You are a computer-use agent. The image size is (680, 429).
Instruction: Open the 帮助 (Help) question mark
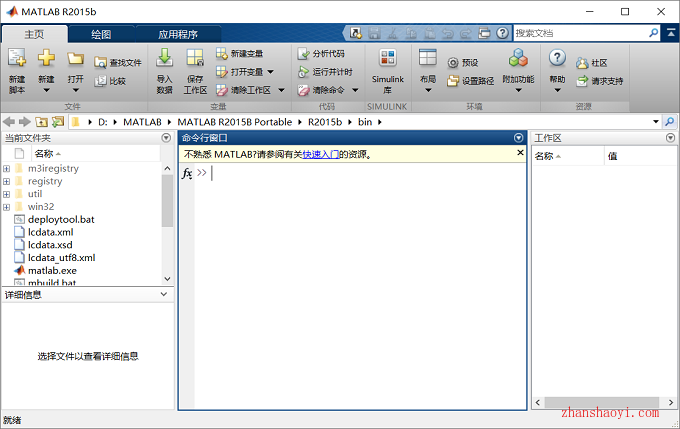557,71
